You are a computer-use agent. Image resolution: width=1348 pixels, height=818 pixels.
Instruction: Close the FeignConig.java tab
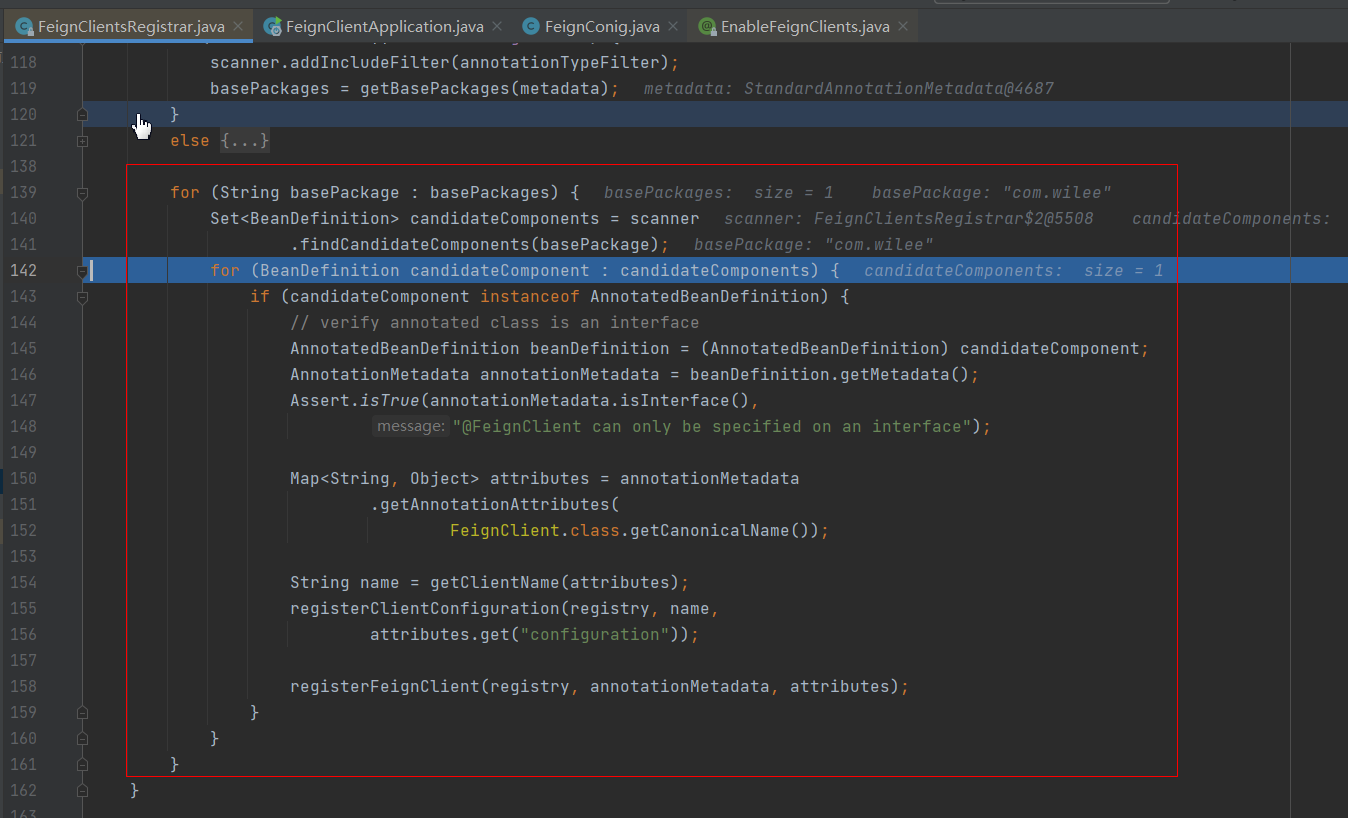(672, 27)
